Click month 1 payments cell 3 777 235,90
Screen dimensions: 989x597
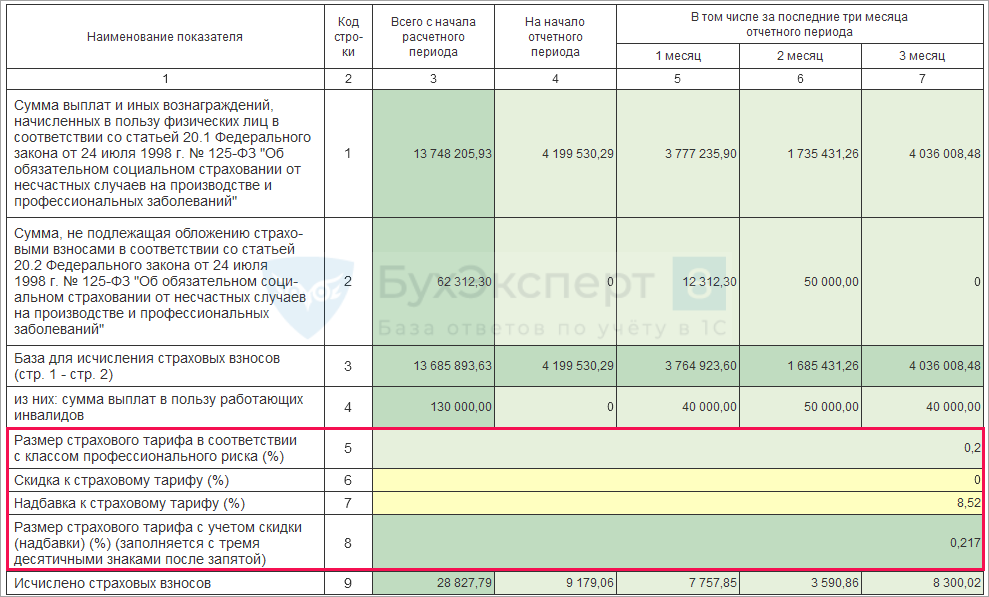678,154
